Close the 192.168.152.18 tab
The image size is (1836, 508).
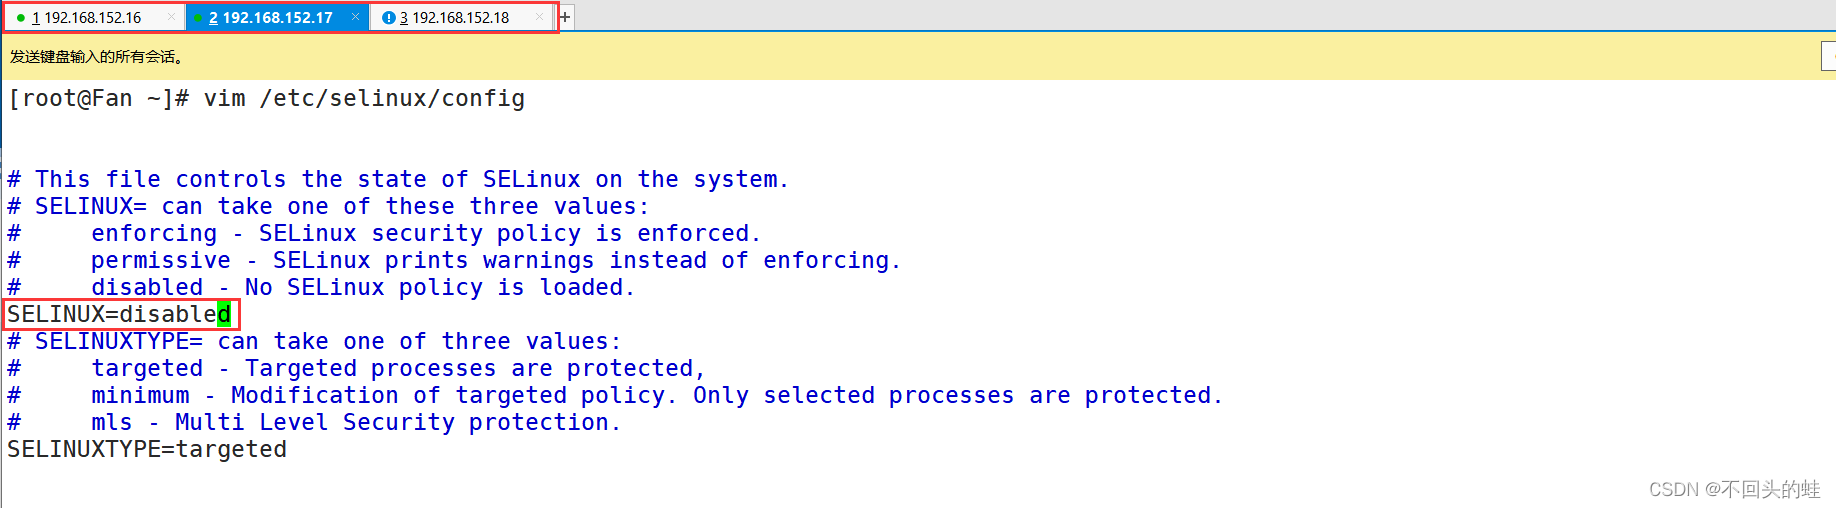point(540,17)
